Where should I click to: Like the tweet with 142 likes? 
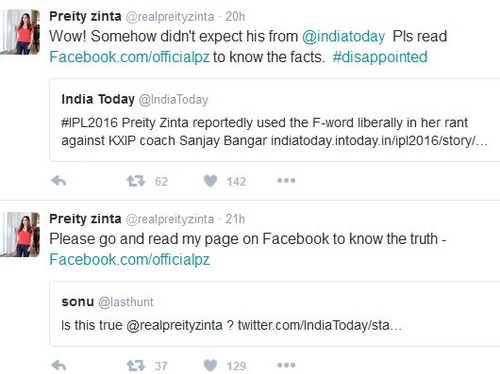pyautogui.click(x=210, y=181)
